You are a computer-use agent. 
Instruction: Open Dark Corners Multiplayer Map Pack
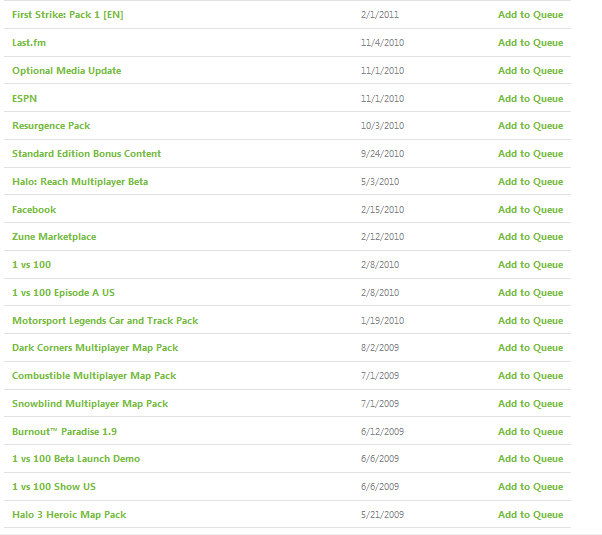pos(95,348)
